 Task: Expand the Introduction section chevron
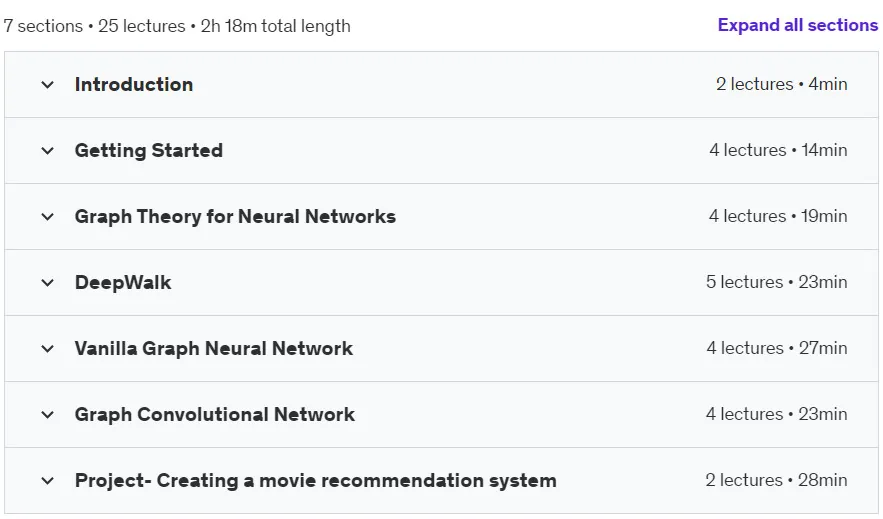tap(48, 85)
